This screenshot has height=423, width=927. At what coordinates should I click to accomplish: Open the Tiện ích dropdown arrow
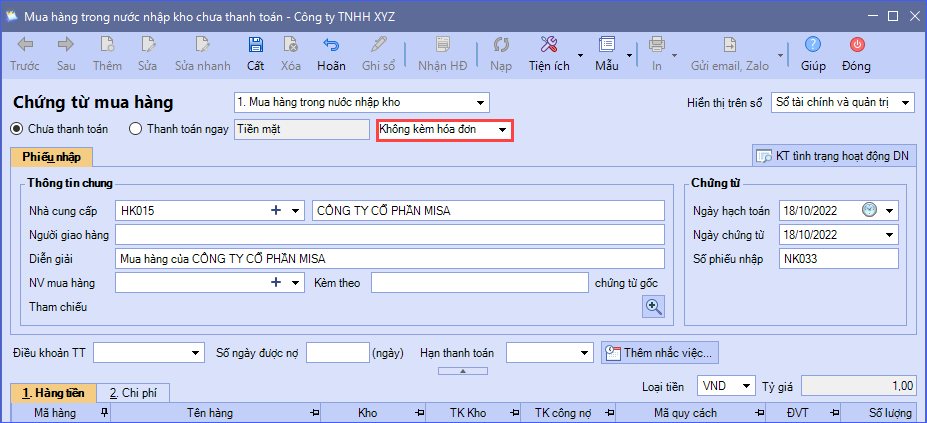click(580, 56)
